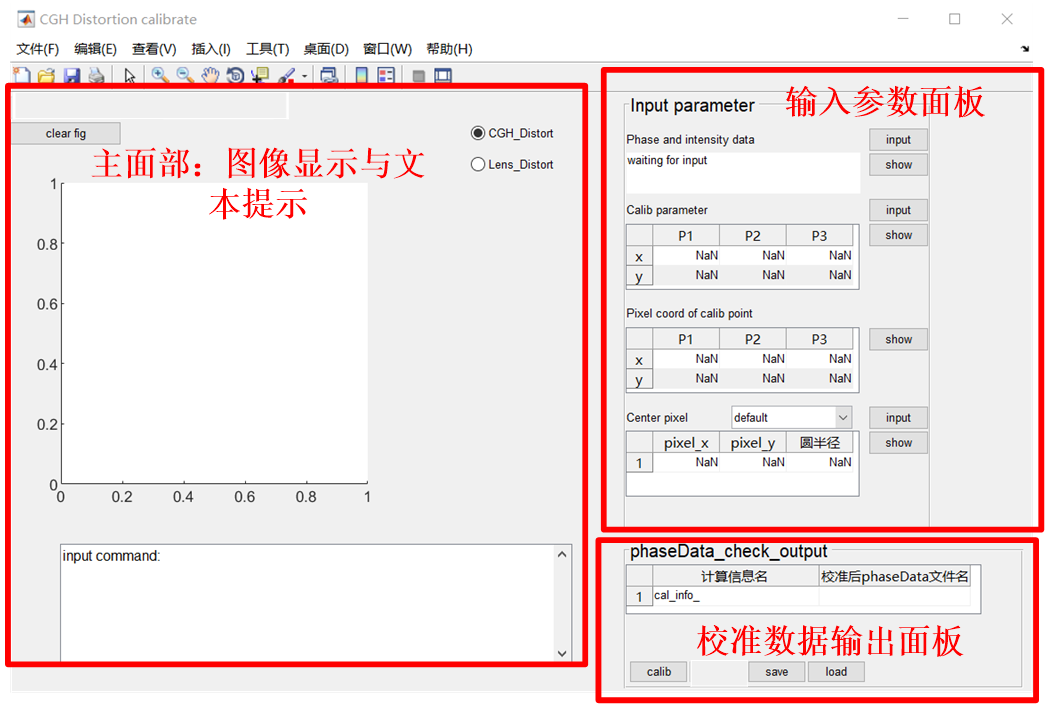
Task: Open the 工具(T) menu
Action: click(267, 49)
